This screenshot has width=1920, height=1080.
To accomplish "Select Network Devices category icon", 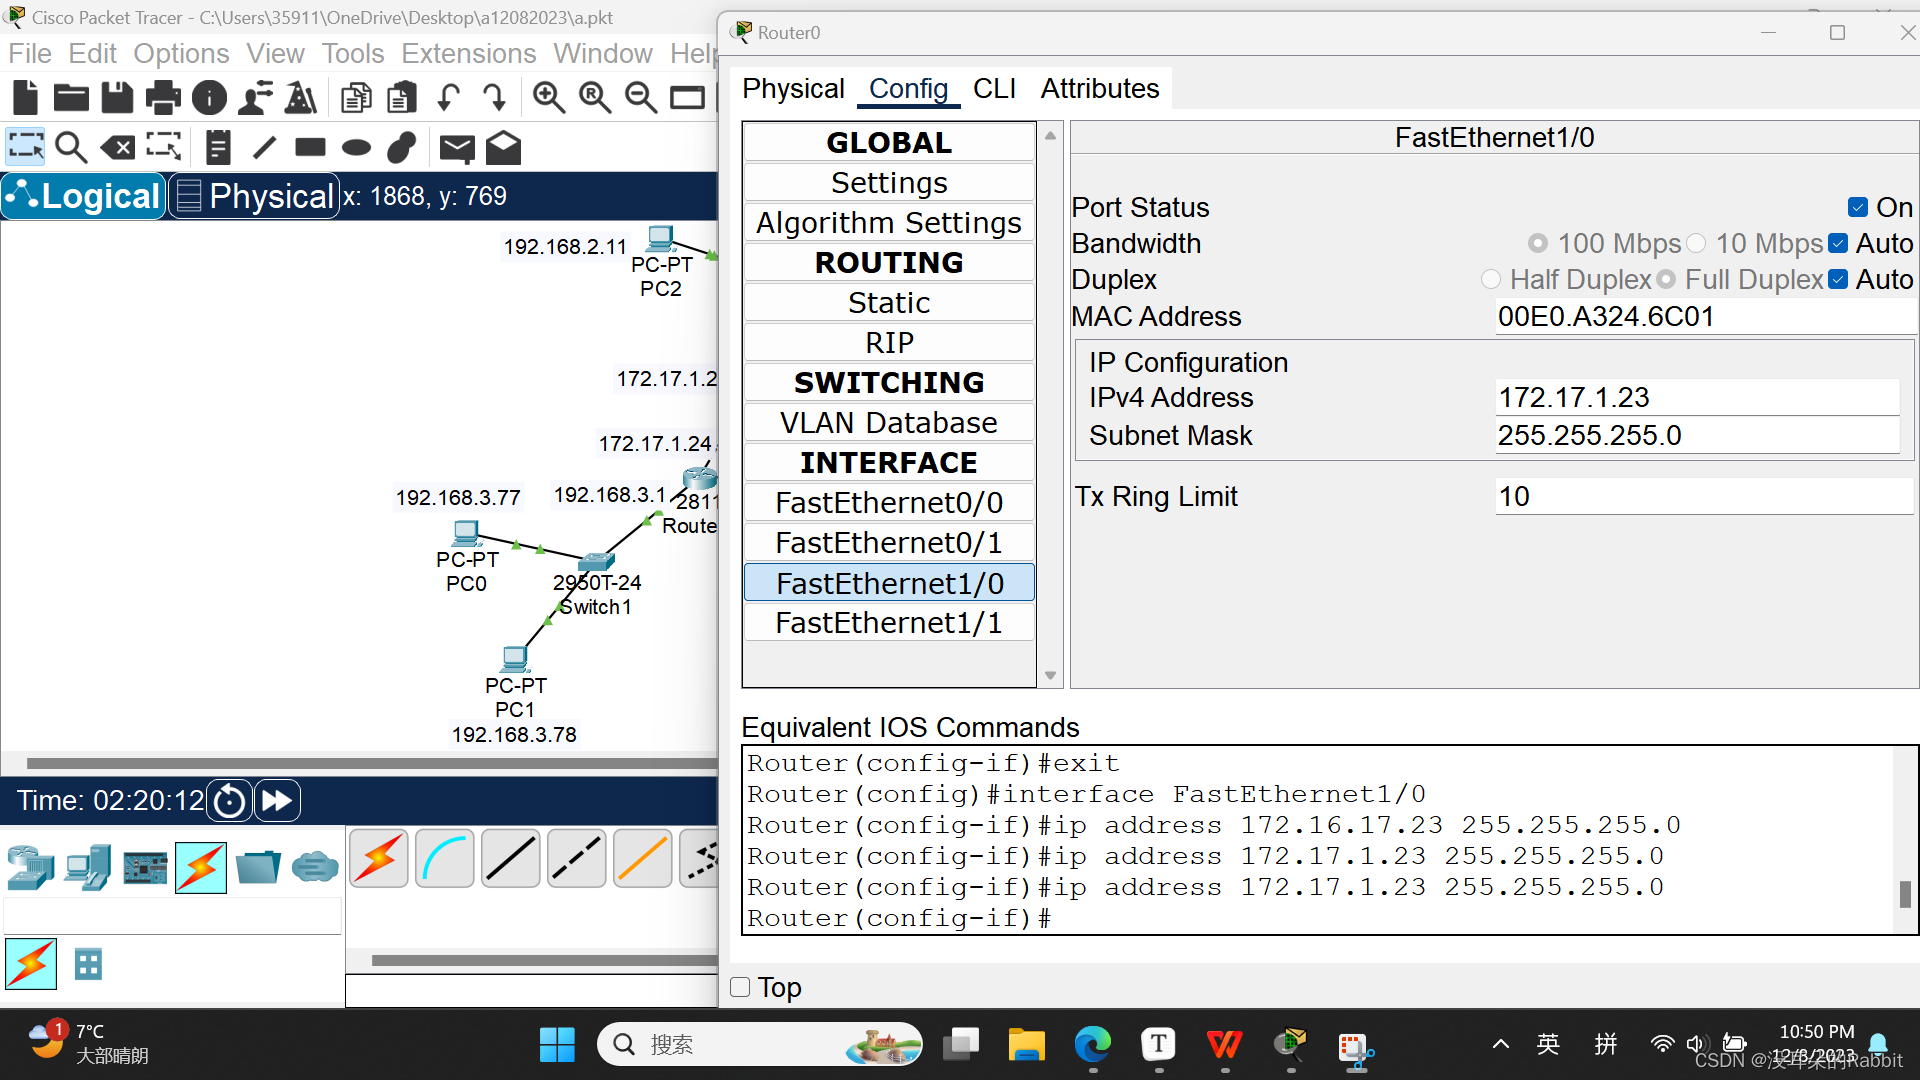I will [30, 867].
